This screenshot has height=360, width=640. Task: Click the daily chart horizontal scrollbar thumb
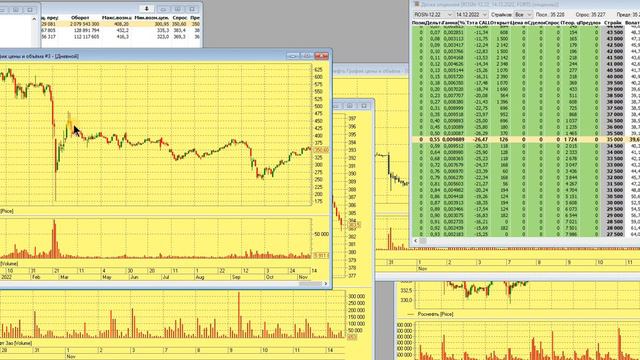click(x=311, y=283)
